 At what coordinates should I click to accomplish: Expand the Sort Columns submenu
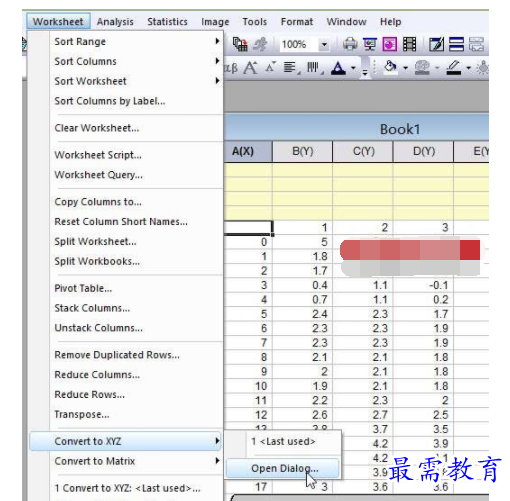point(217,61)
